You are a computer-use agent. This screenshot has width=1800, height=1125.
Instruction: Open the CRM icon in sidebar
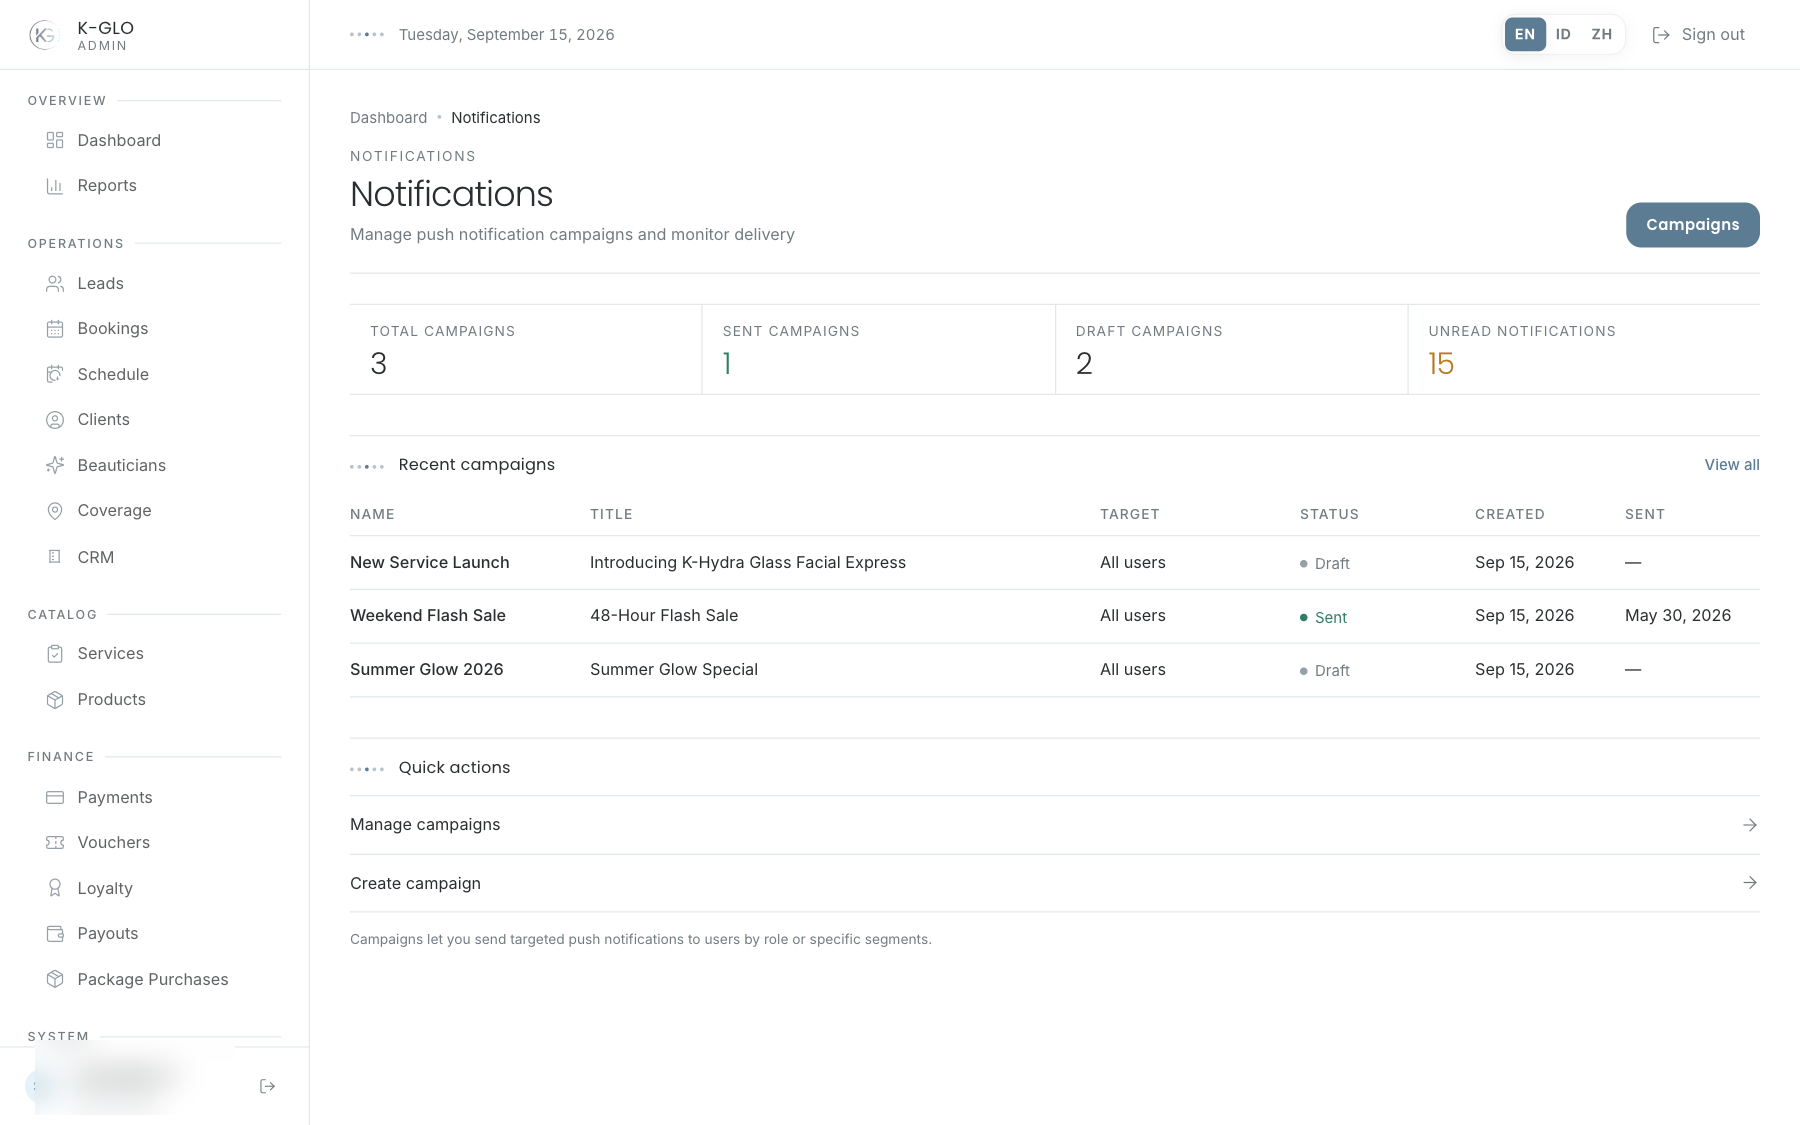tap(55, 557)
